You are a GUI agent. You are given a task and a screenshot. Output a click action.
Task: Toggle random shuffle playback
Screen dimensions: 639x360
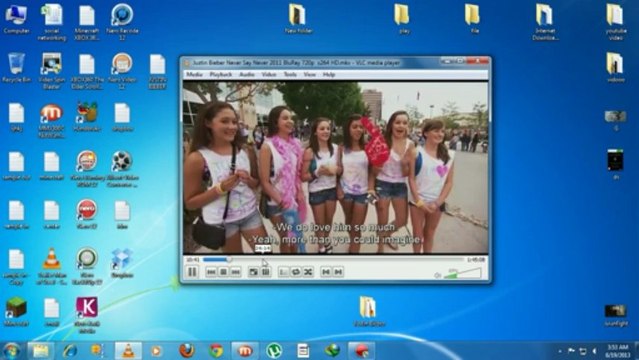pyautogui.click(x=308, y=272)
